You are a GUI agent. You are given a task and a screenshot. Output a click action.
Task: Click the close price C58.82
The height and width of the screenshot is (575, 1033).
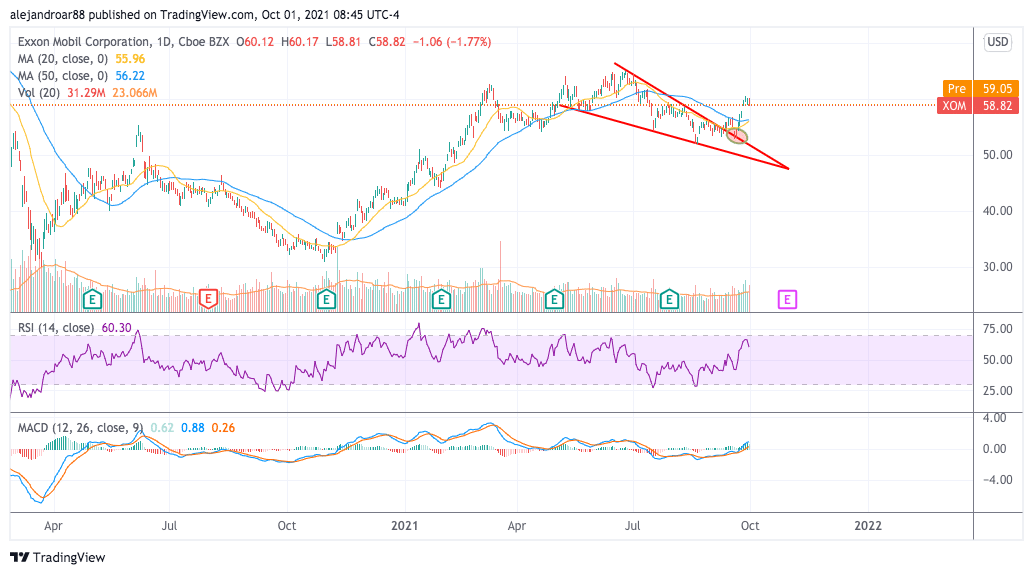click(x=387, y=41)
